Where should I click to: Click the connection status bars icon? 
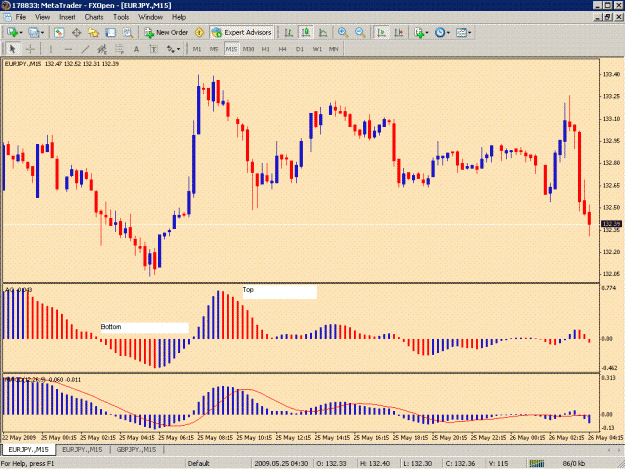(537, 463)
